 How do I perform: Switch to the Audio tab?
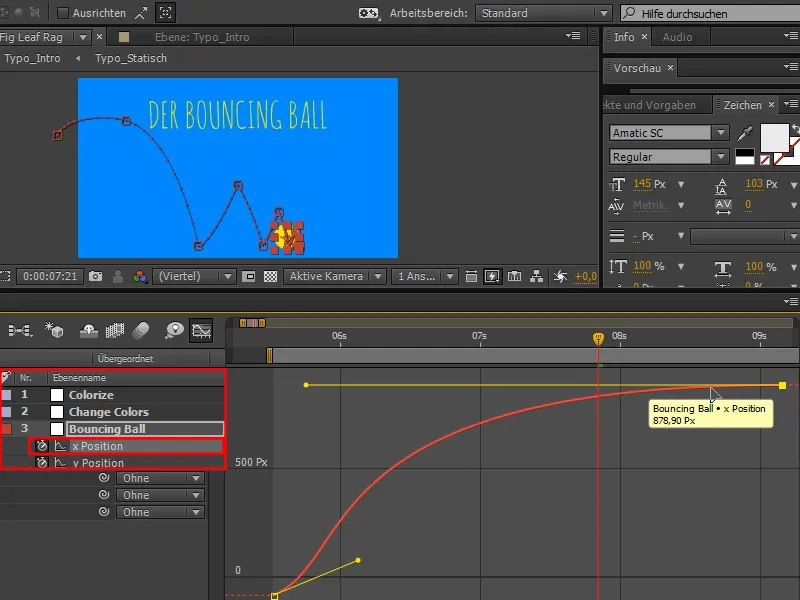(x=677, y=37)
